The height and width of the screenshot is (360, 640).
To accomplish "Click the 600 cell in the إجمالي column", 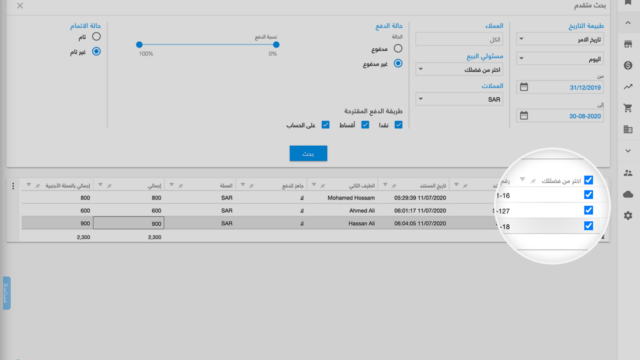I will [129, 211].
